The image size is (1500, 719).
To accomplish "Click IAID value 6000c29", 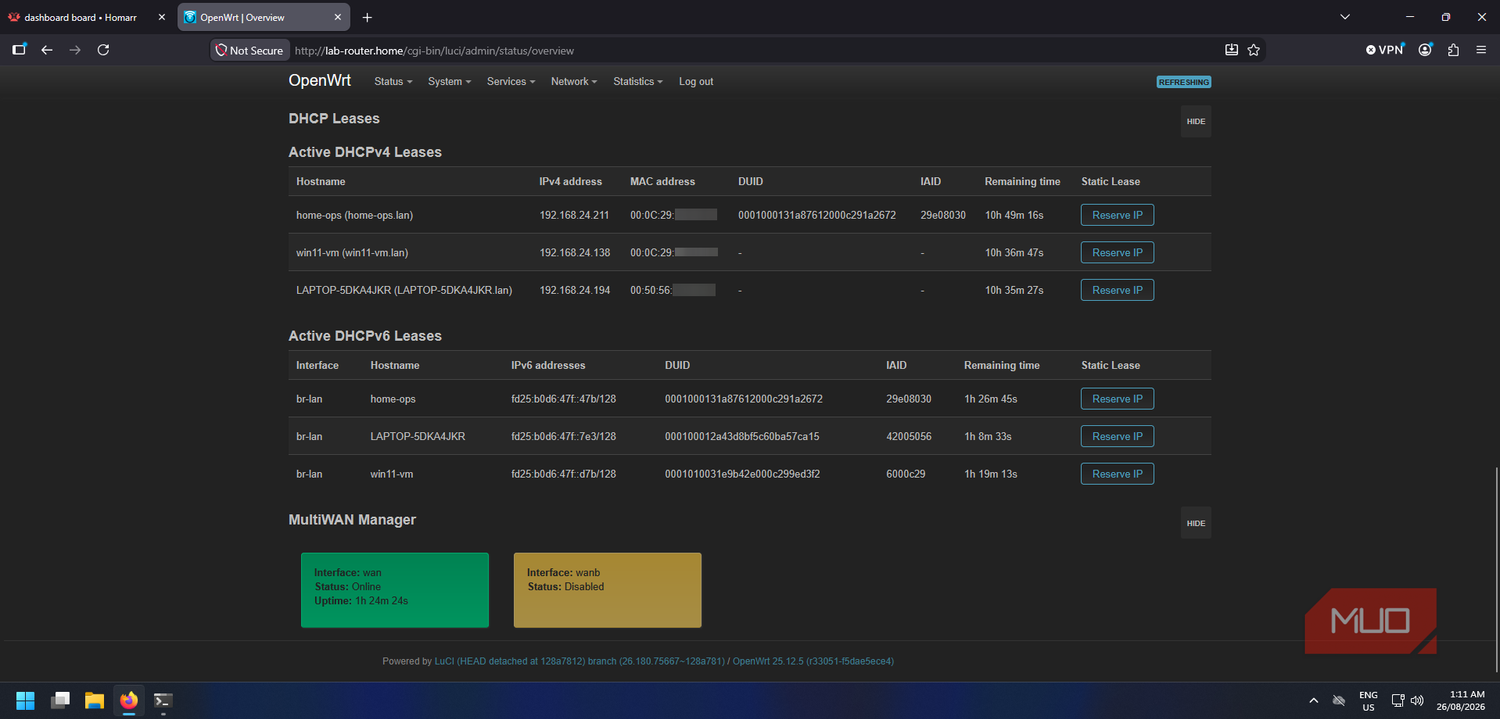I will pos(906,474).
